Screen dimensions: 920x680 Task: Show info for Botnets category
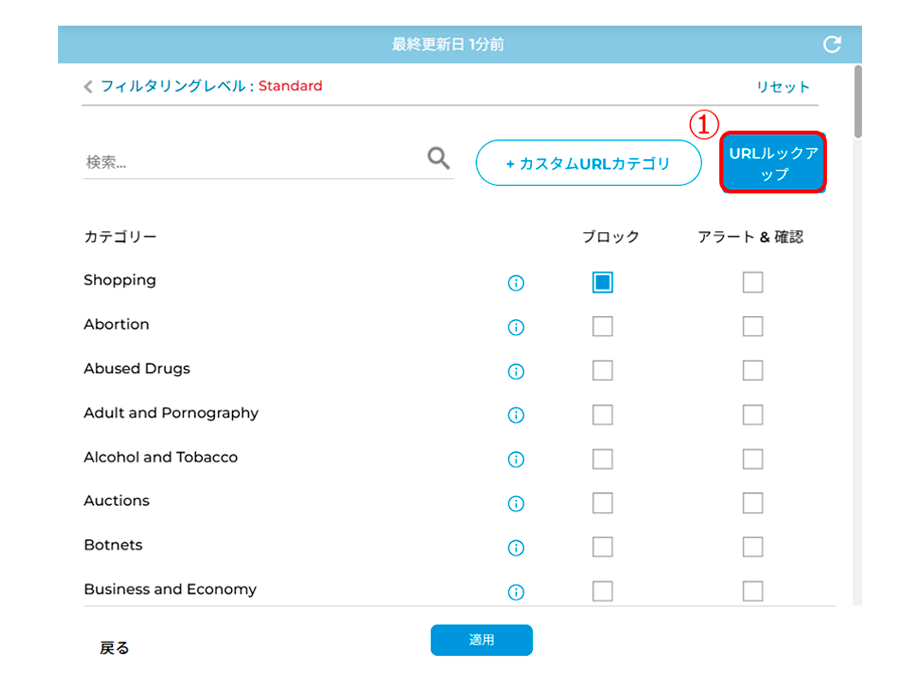click(x=516, y=548)
